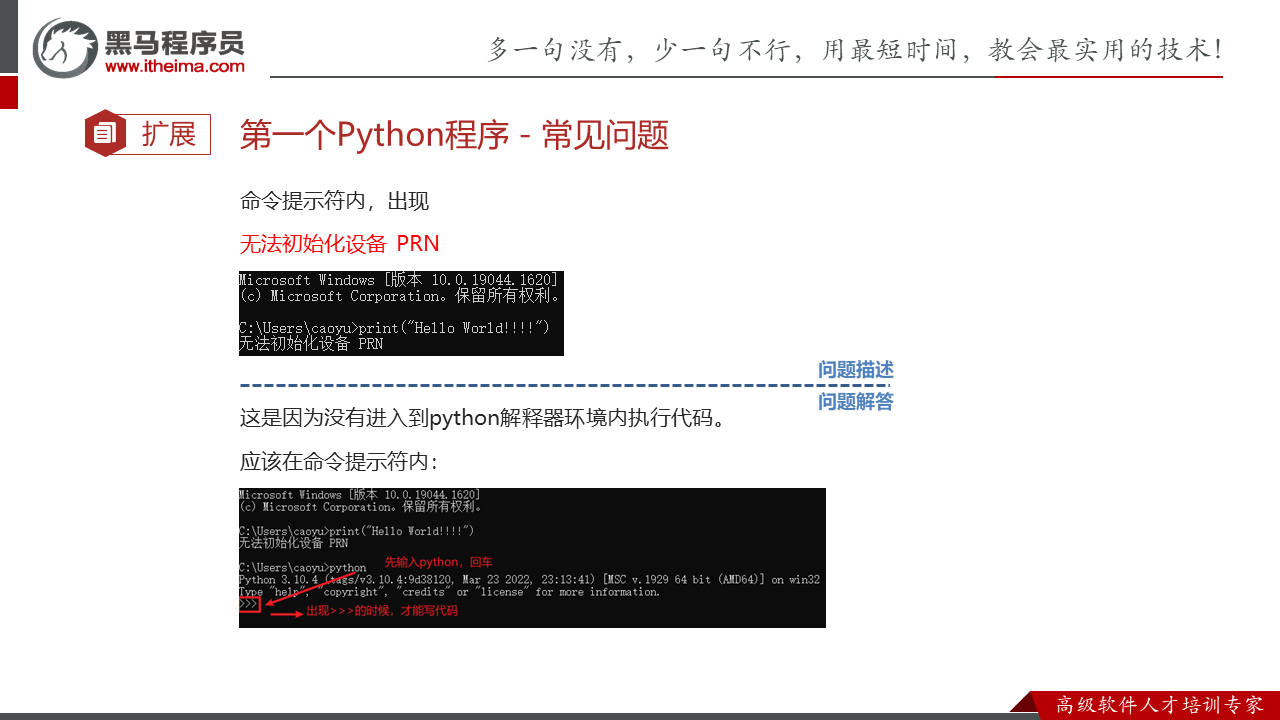This screenshot has height=720, width=1280.
Task: Click the small red square on left edge
Action: (x=8, y=92)
